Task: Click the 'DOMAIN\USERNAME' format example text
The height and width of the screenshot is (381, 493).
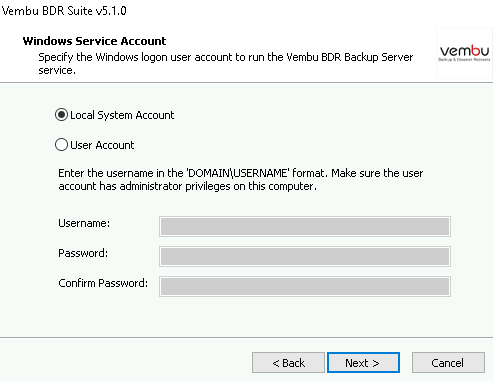Action: 238,173
